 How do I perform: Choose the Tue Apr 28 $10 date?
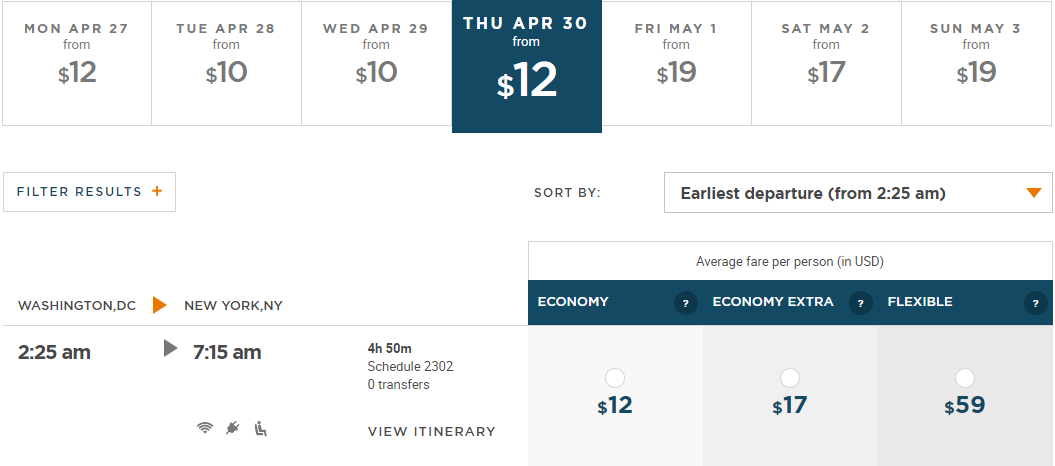[x=226, y=63]
